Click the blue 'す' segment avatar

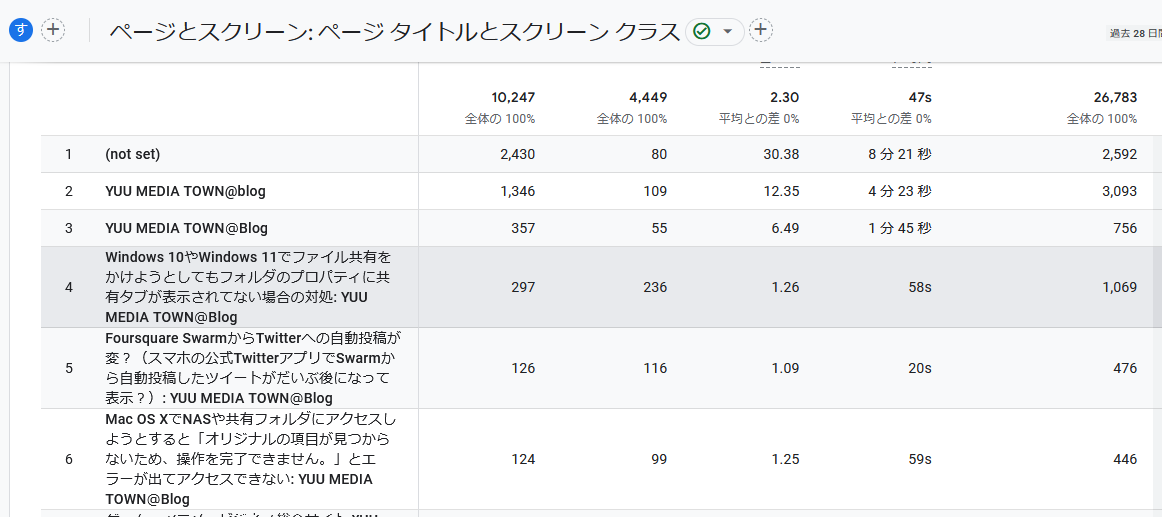(21, 30)
